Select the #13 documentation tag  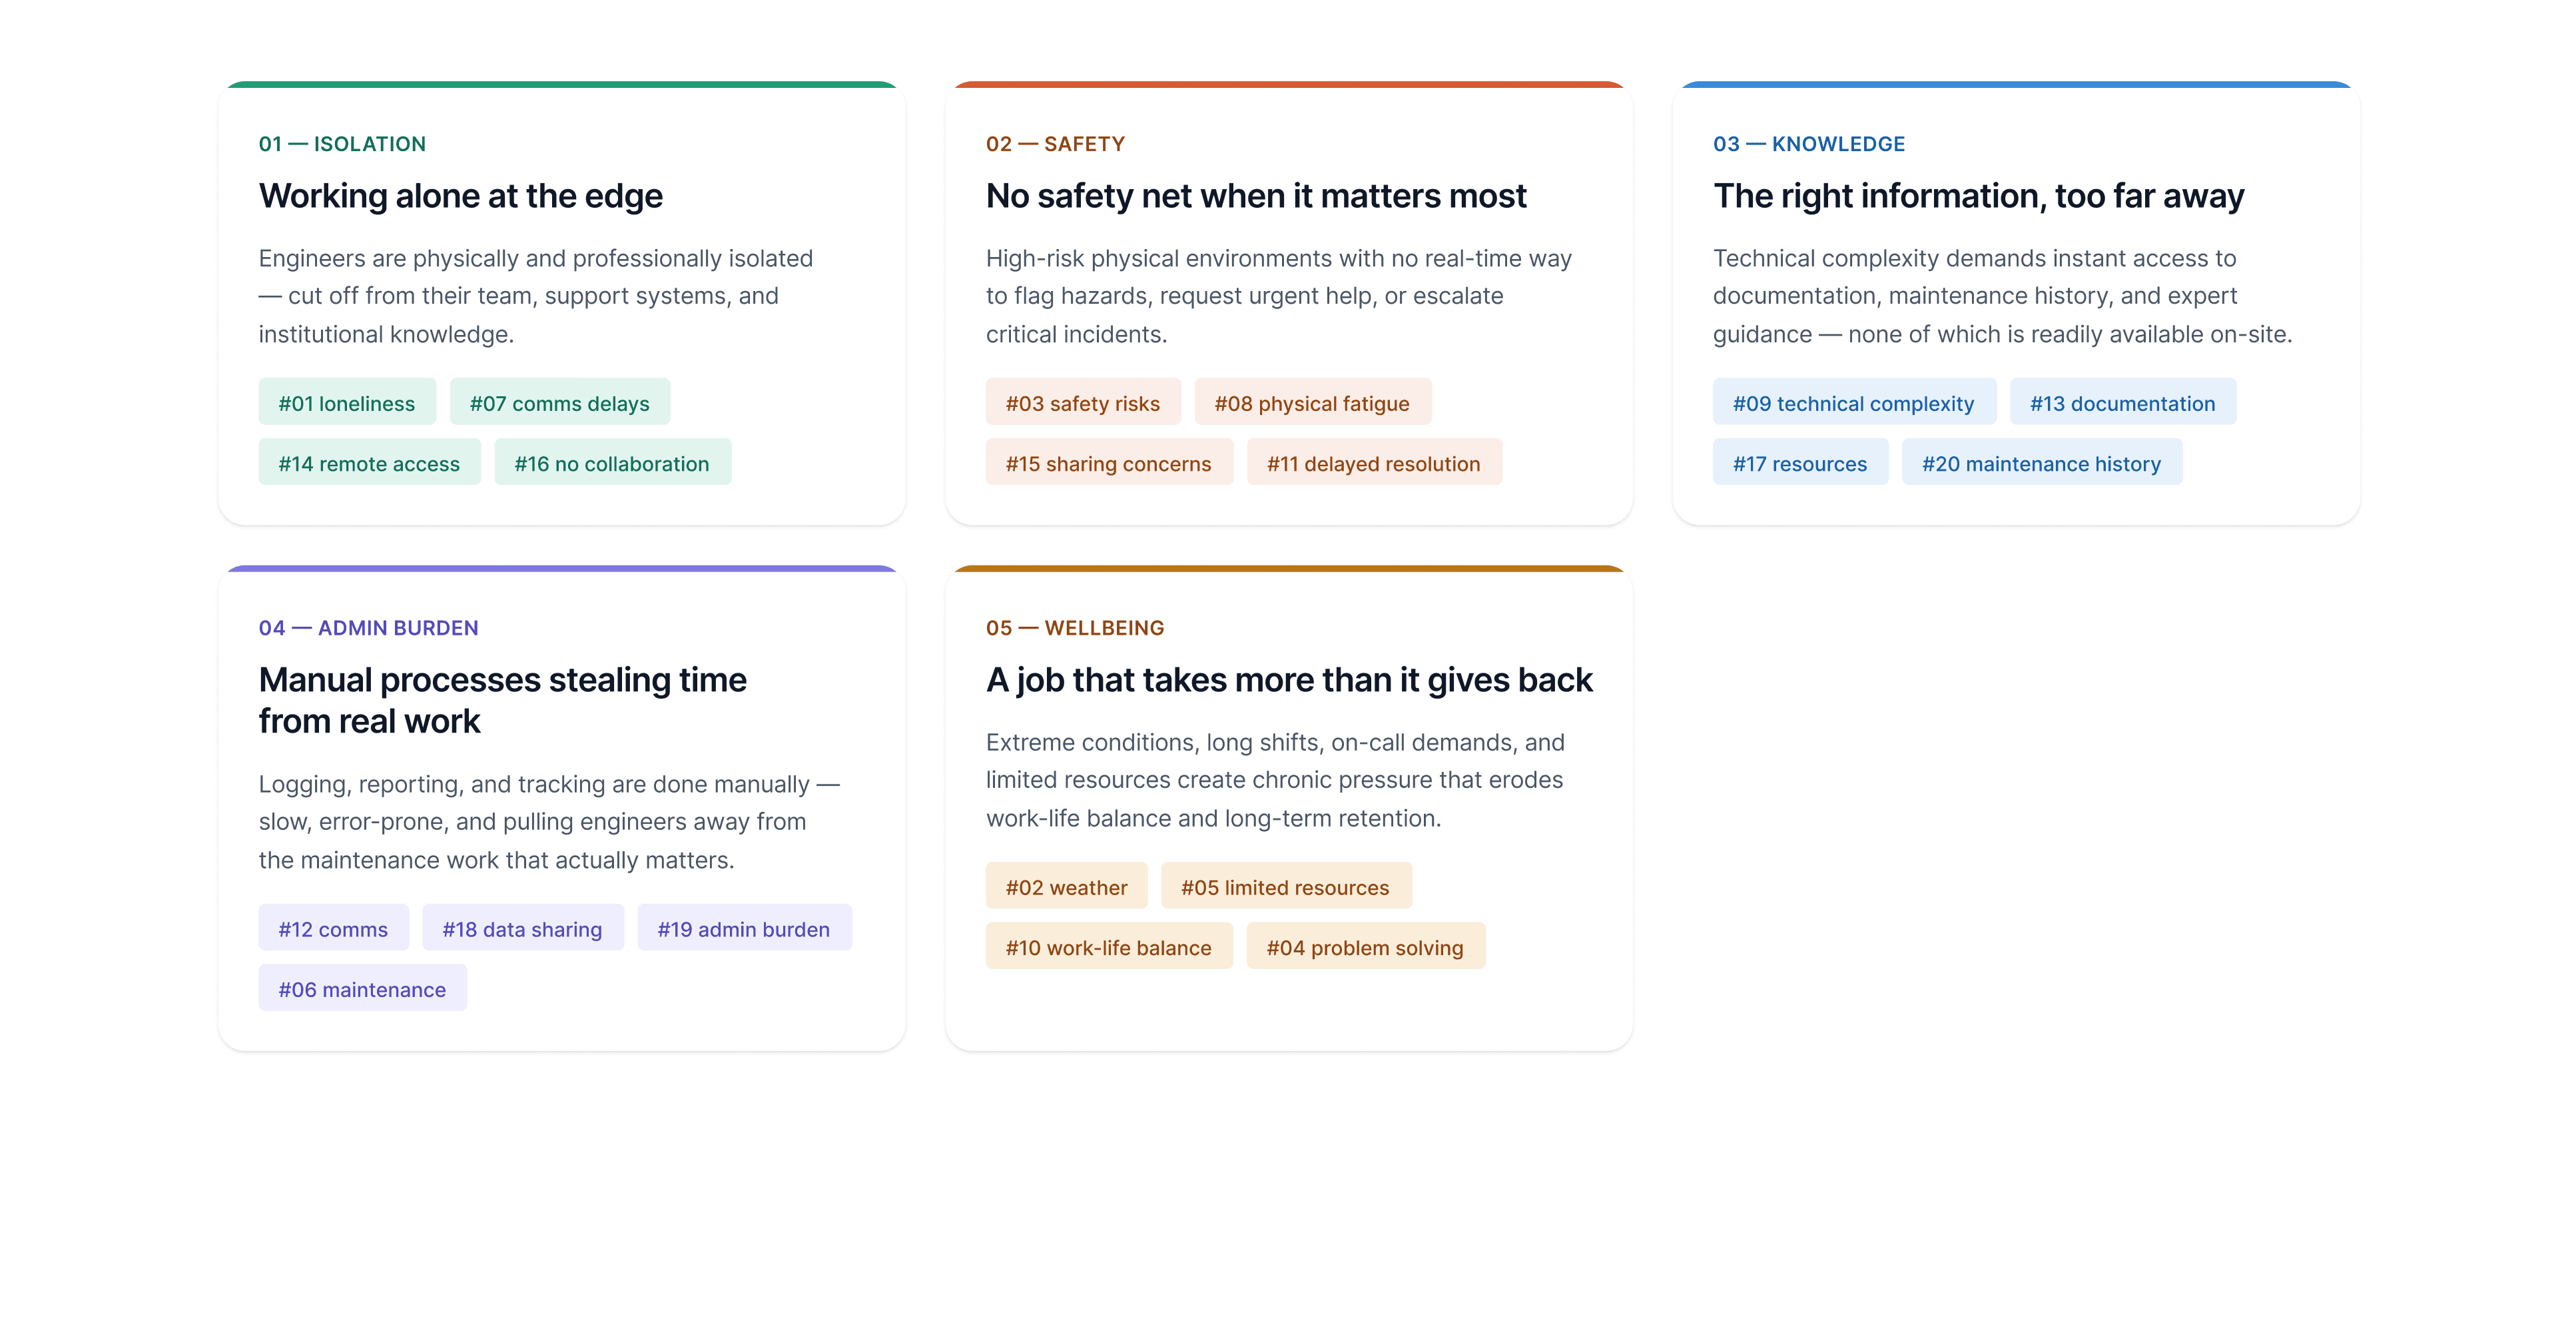point(2121,403)
